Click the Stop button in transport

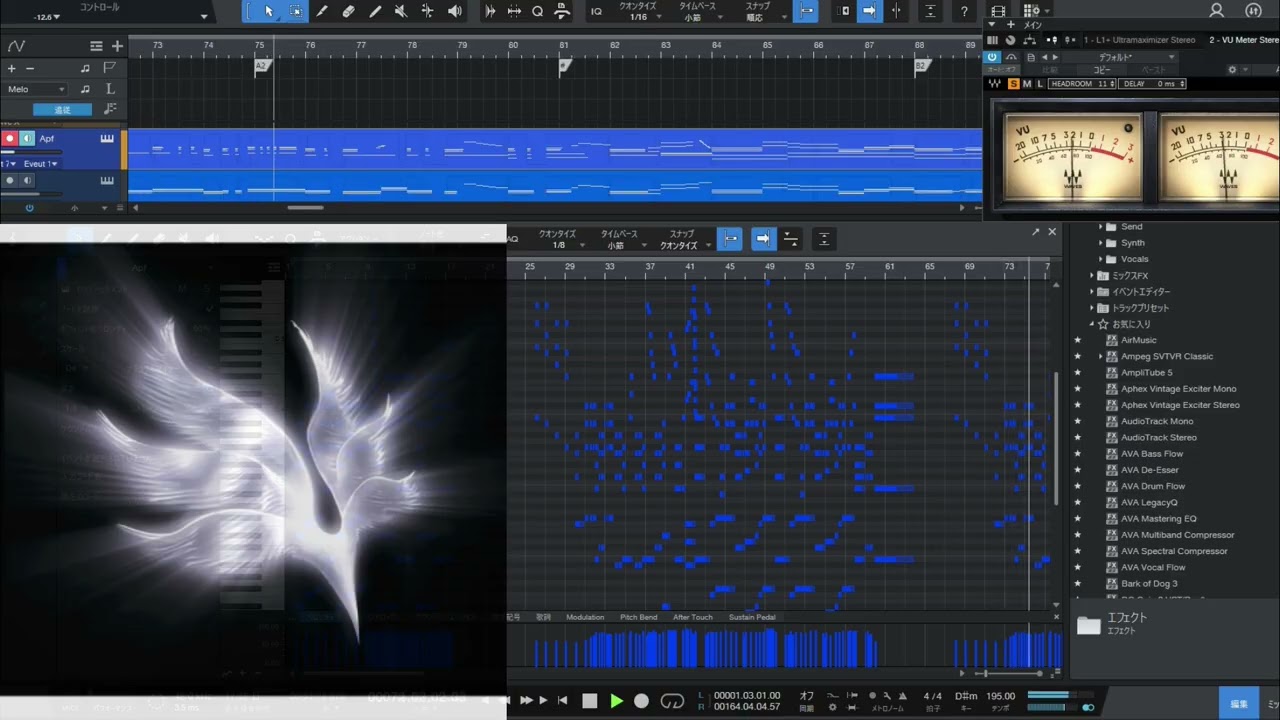coord(590,701)
